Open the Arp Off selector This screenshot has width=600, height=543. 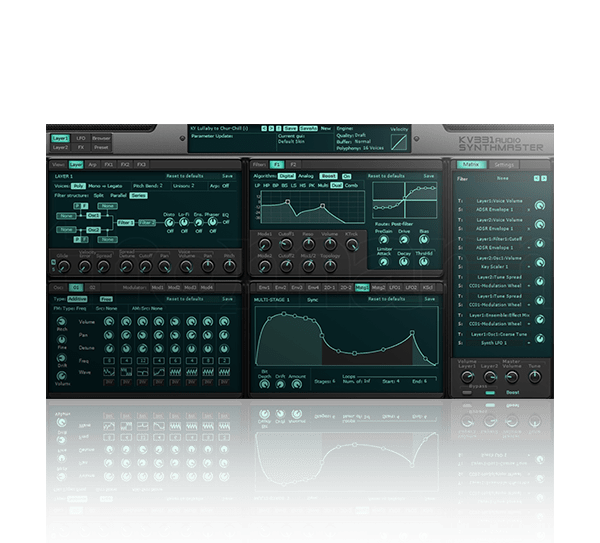(220, 186)
